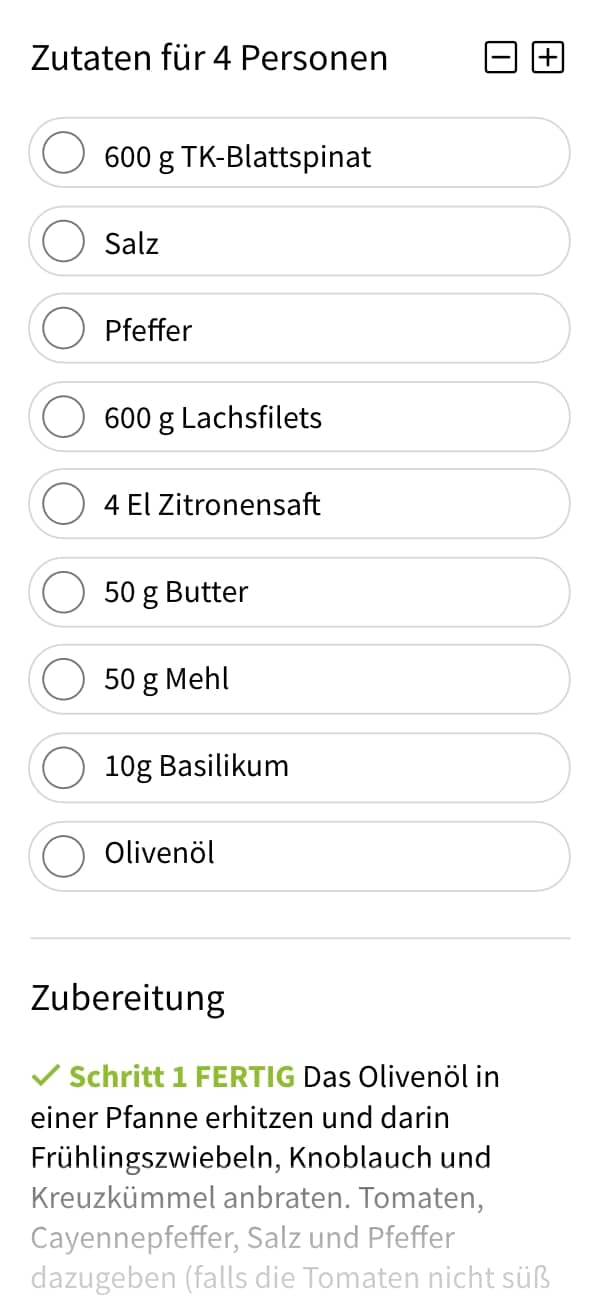Toggle the Schritt 1 FERTIG label

click(x=182, y=1077)
